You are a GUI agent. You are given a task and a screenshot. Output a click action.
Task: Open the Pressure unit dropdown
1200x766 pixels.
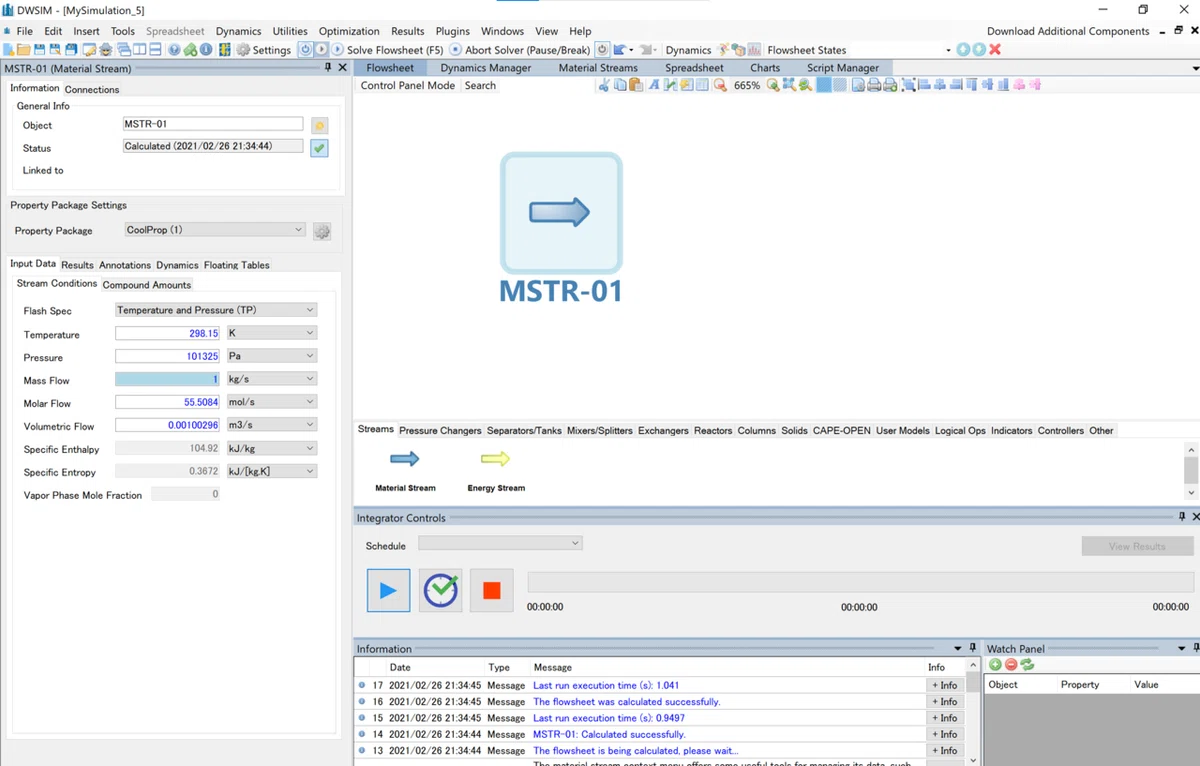(272, 356)
